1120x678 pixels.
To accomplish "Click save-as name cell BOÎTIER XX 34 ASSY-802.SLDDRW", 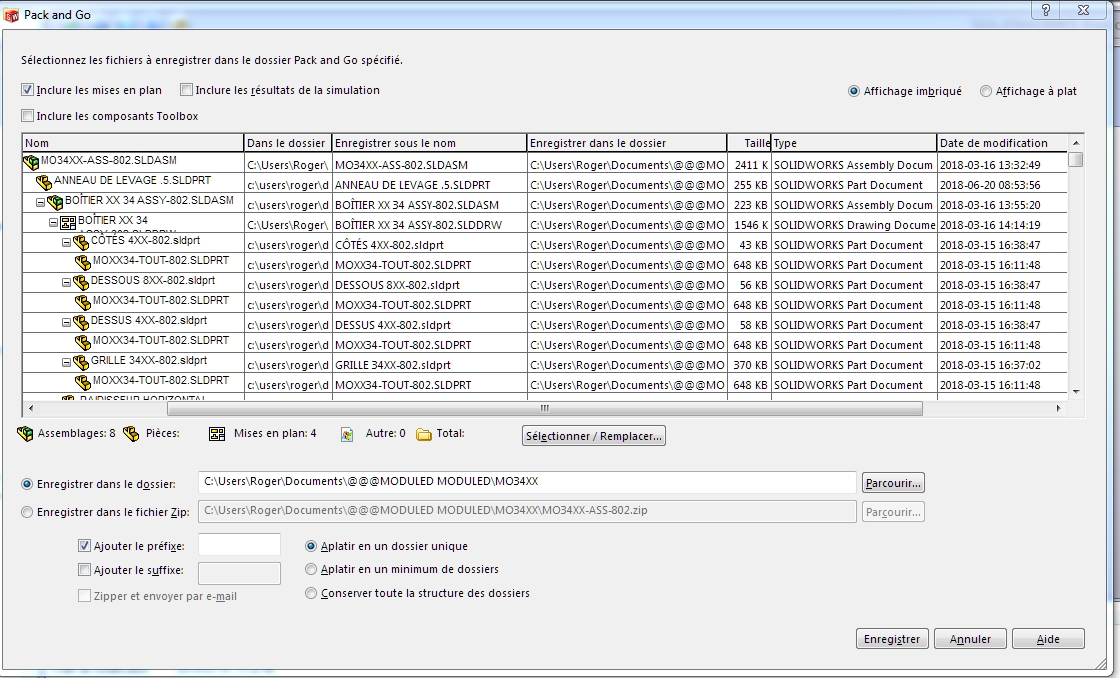I will 429,224.
